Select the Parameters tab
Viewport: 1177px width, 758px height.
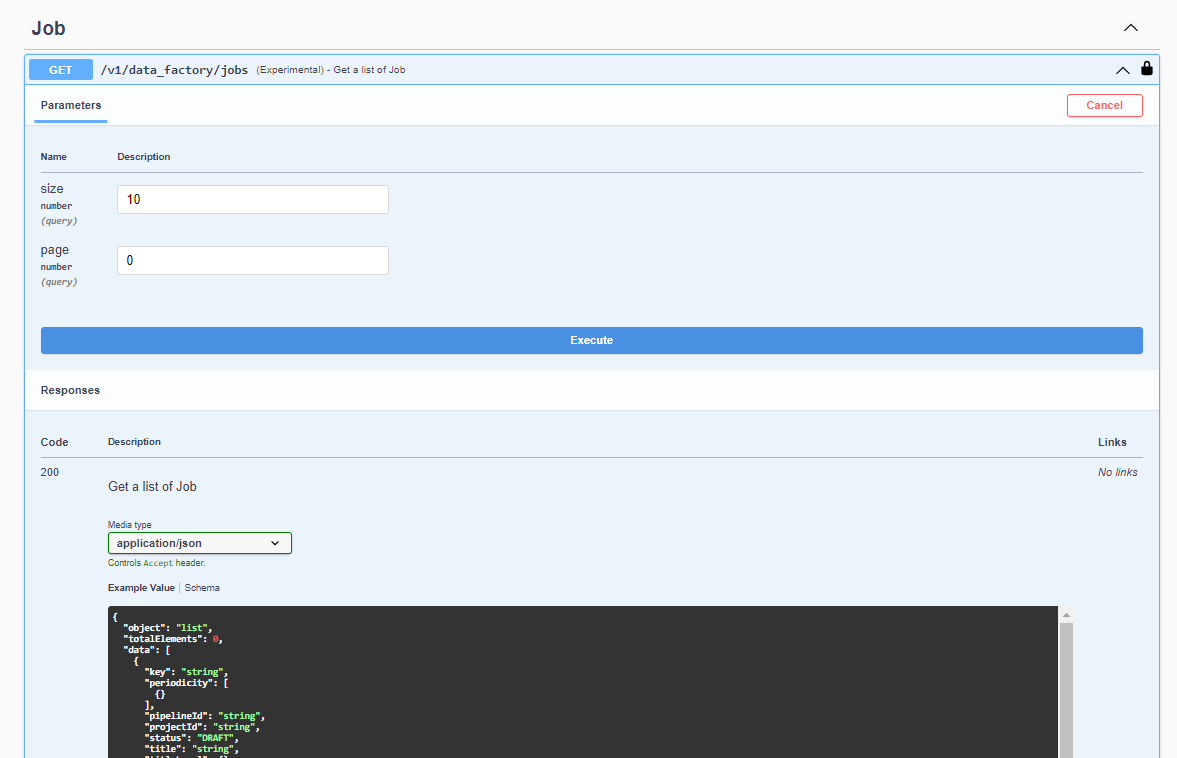point(71,105)
